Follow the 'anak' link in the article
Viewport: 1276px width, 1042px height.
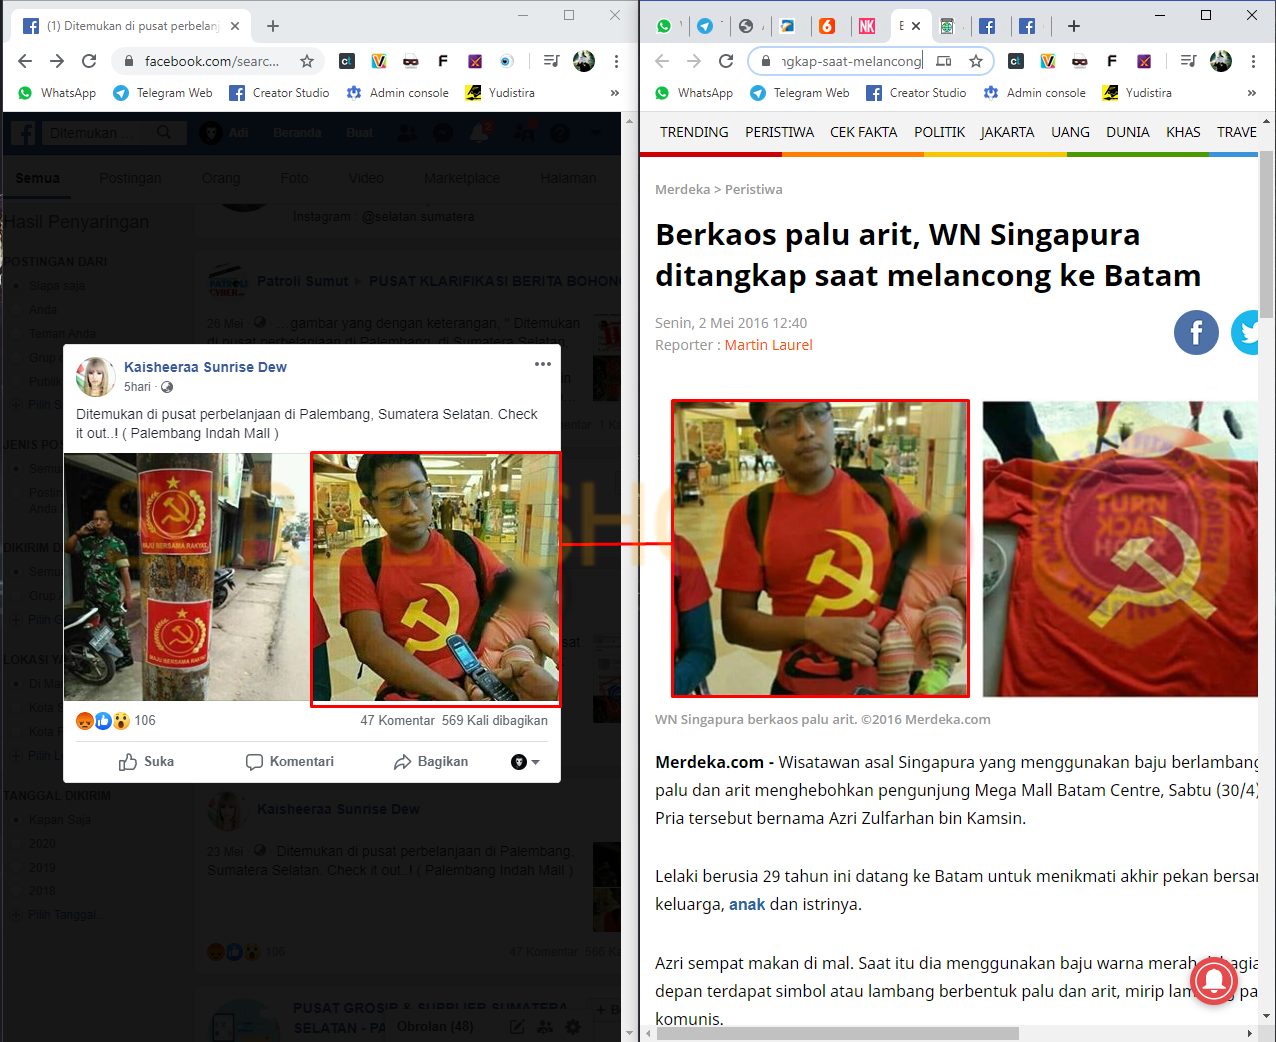click(747, 904)
